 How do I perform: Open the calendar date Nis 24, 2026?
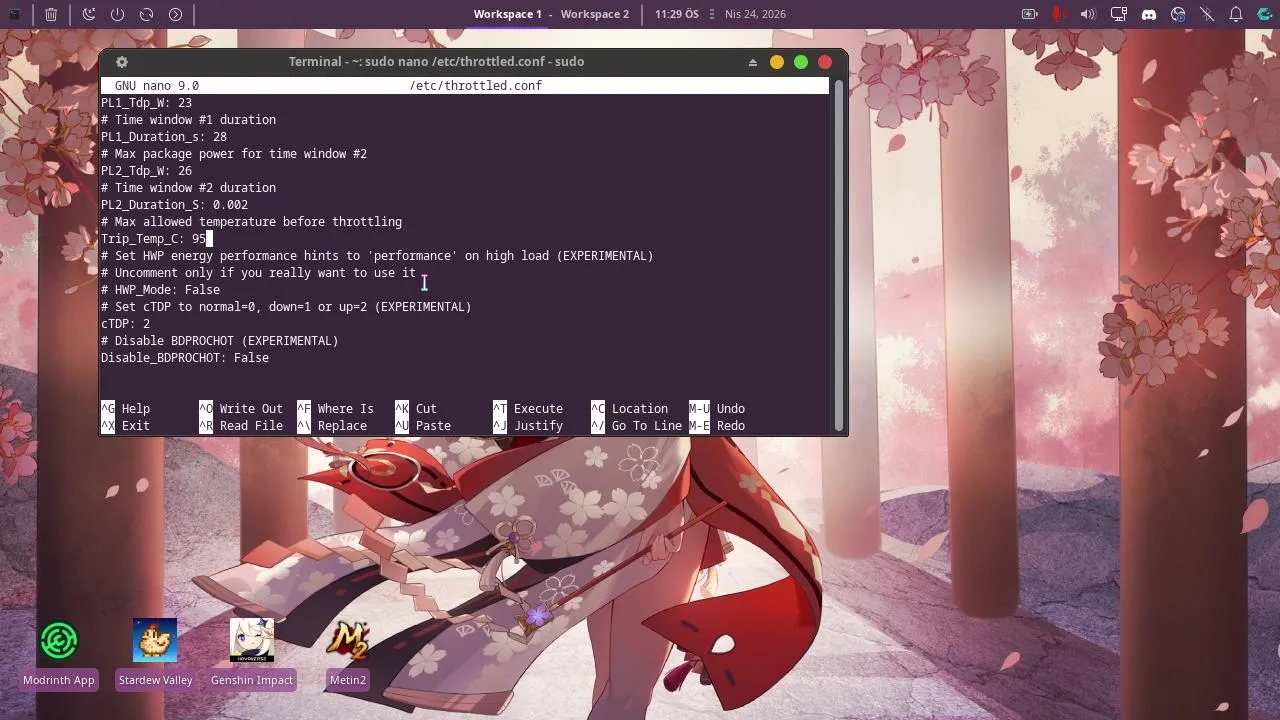coord(755,14)
